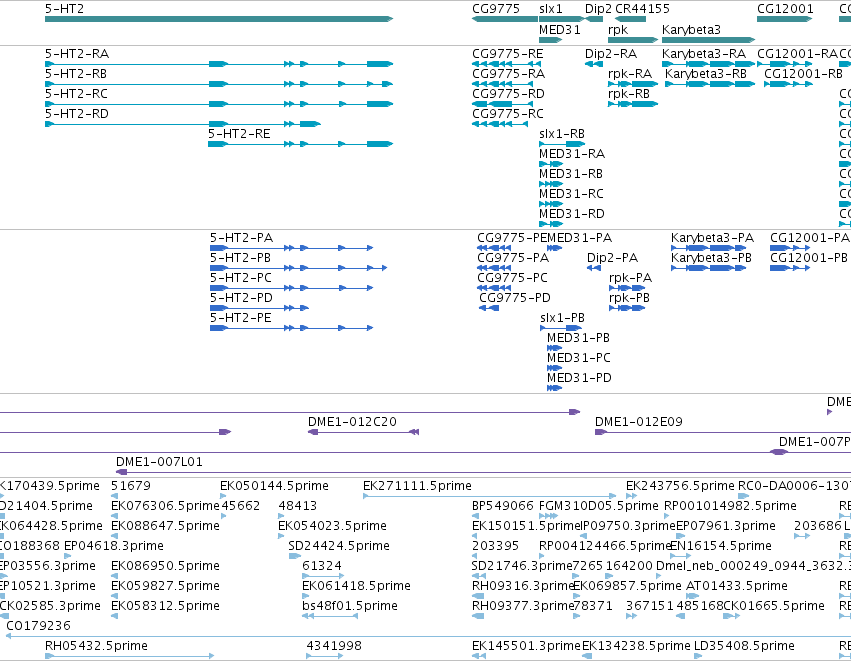The width and height of the screenshot is (851, 661).
Task: Click transcript rpk-RB label
Action: [629, 94]
